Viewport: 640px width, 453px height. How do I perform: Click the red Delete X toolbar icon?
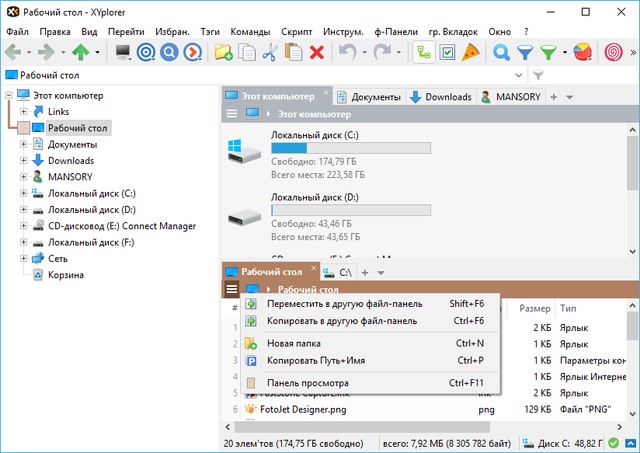[x=317, y=51]
